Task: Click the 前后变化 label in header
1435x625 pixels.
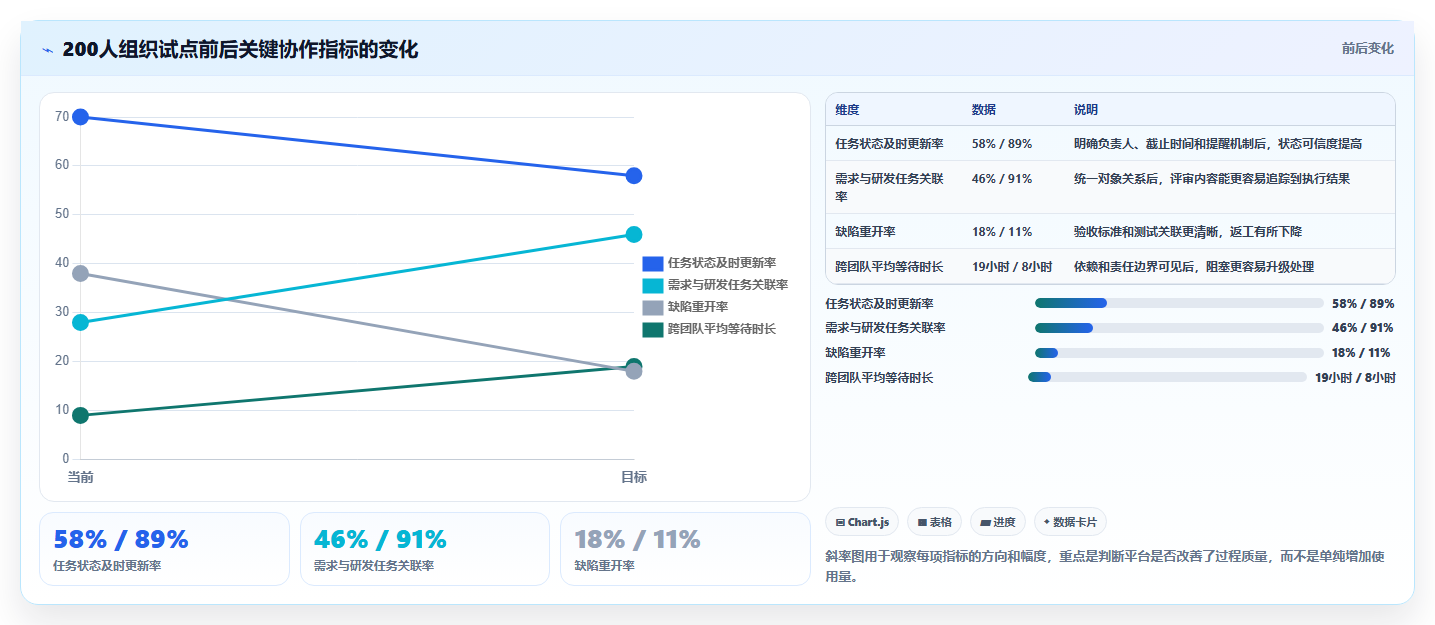Action: [1367, 49]
